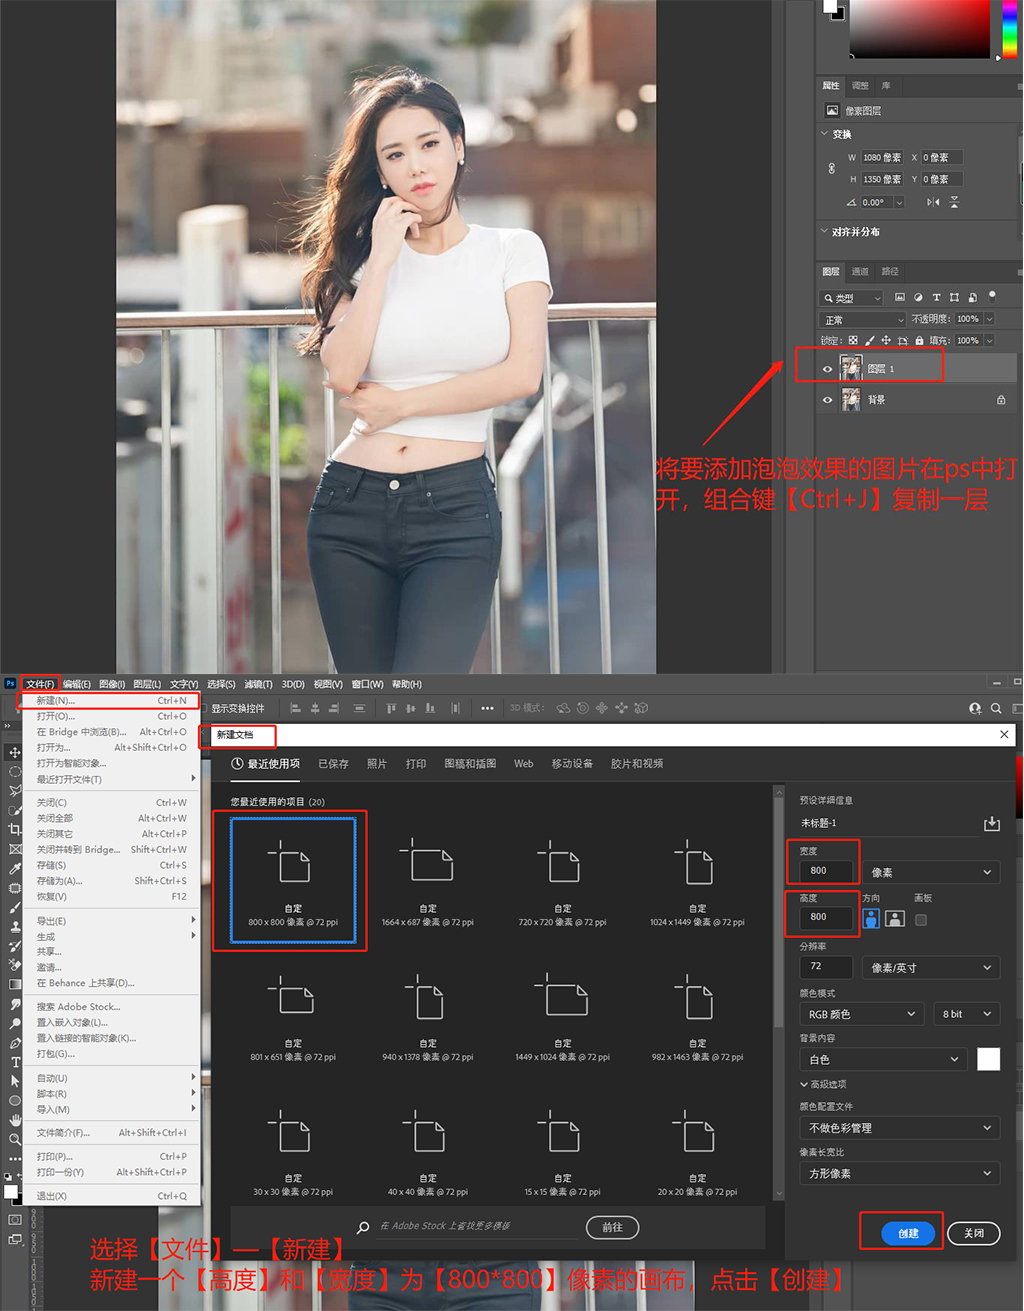
Task: Select the Crop tool
Action: tap(15, 829)
